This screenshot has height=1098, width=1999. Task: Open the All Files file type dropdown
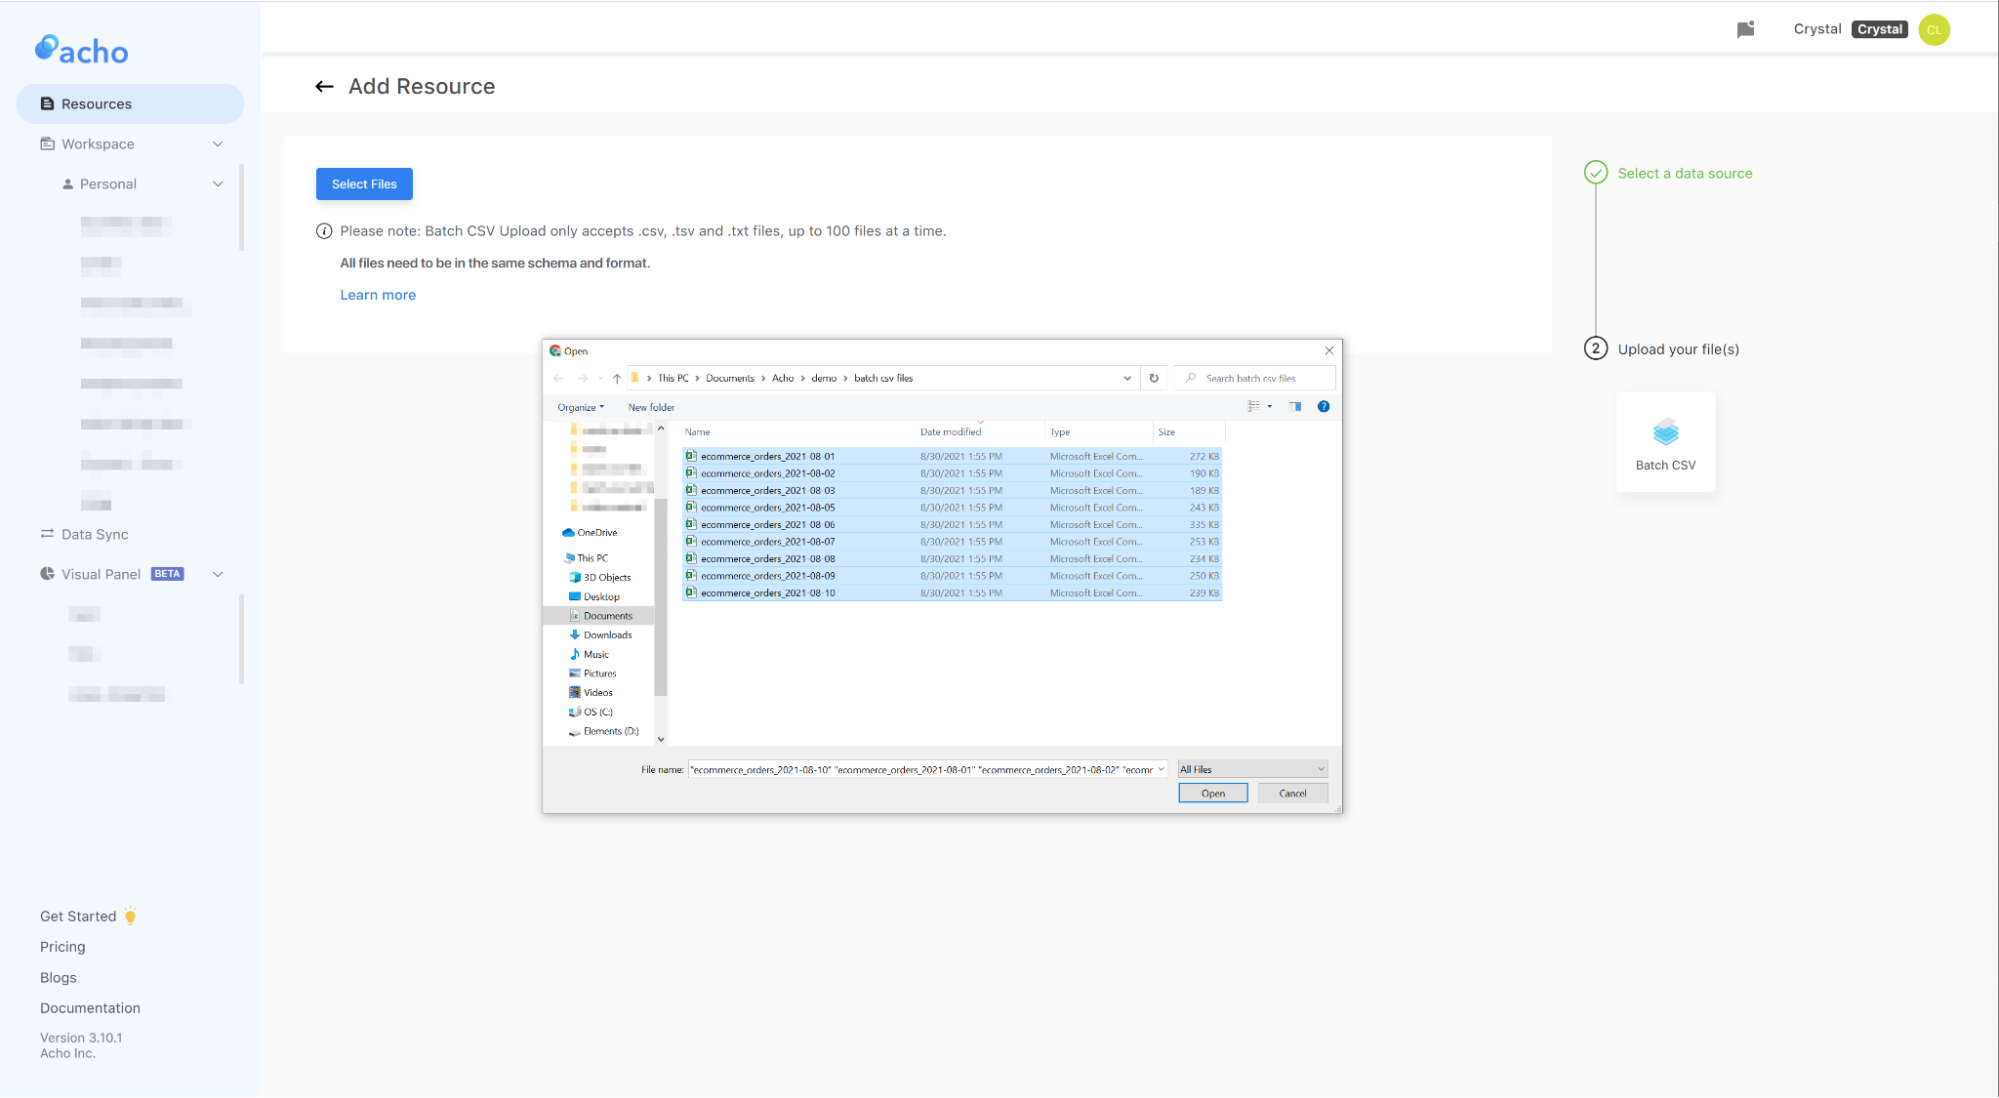[1251, 768]
